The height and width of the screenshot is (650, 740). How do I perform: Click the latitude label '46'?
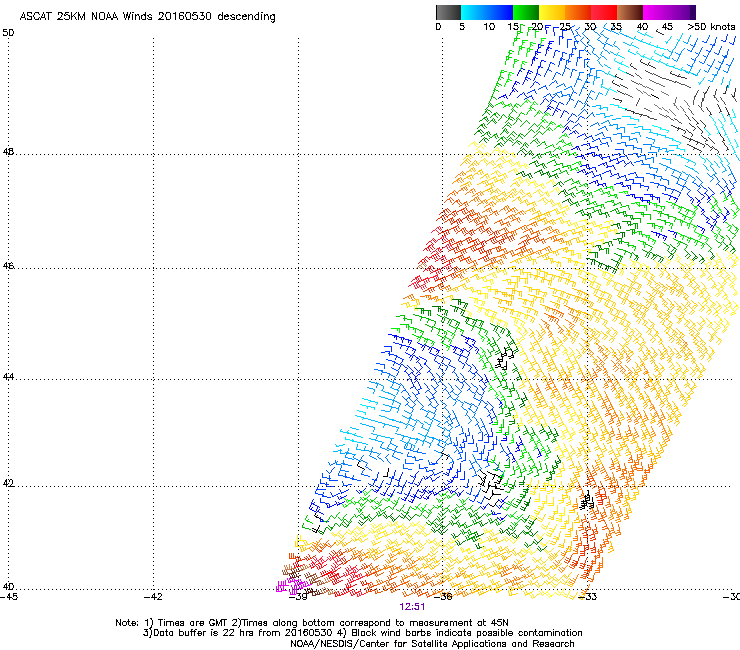coord(8,266)
